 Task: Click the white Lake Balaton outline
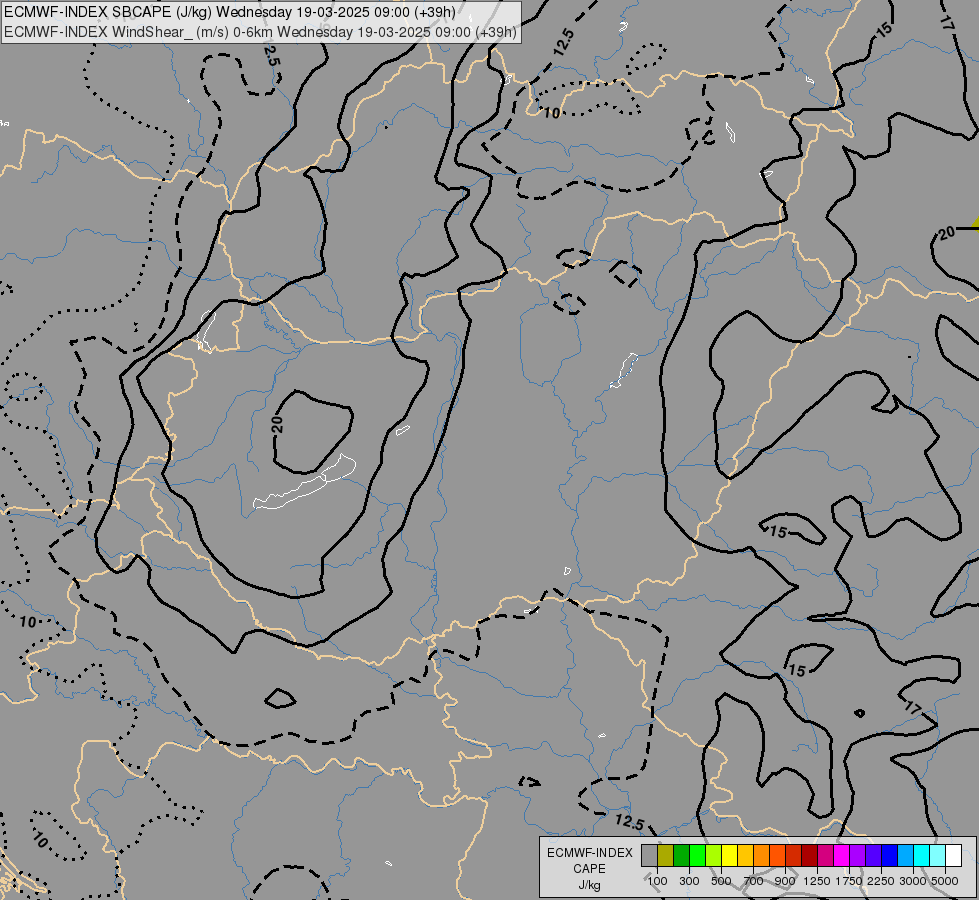[305, 484]
